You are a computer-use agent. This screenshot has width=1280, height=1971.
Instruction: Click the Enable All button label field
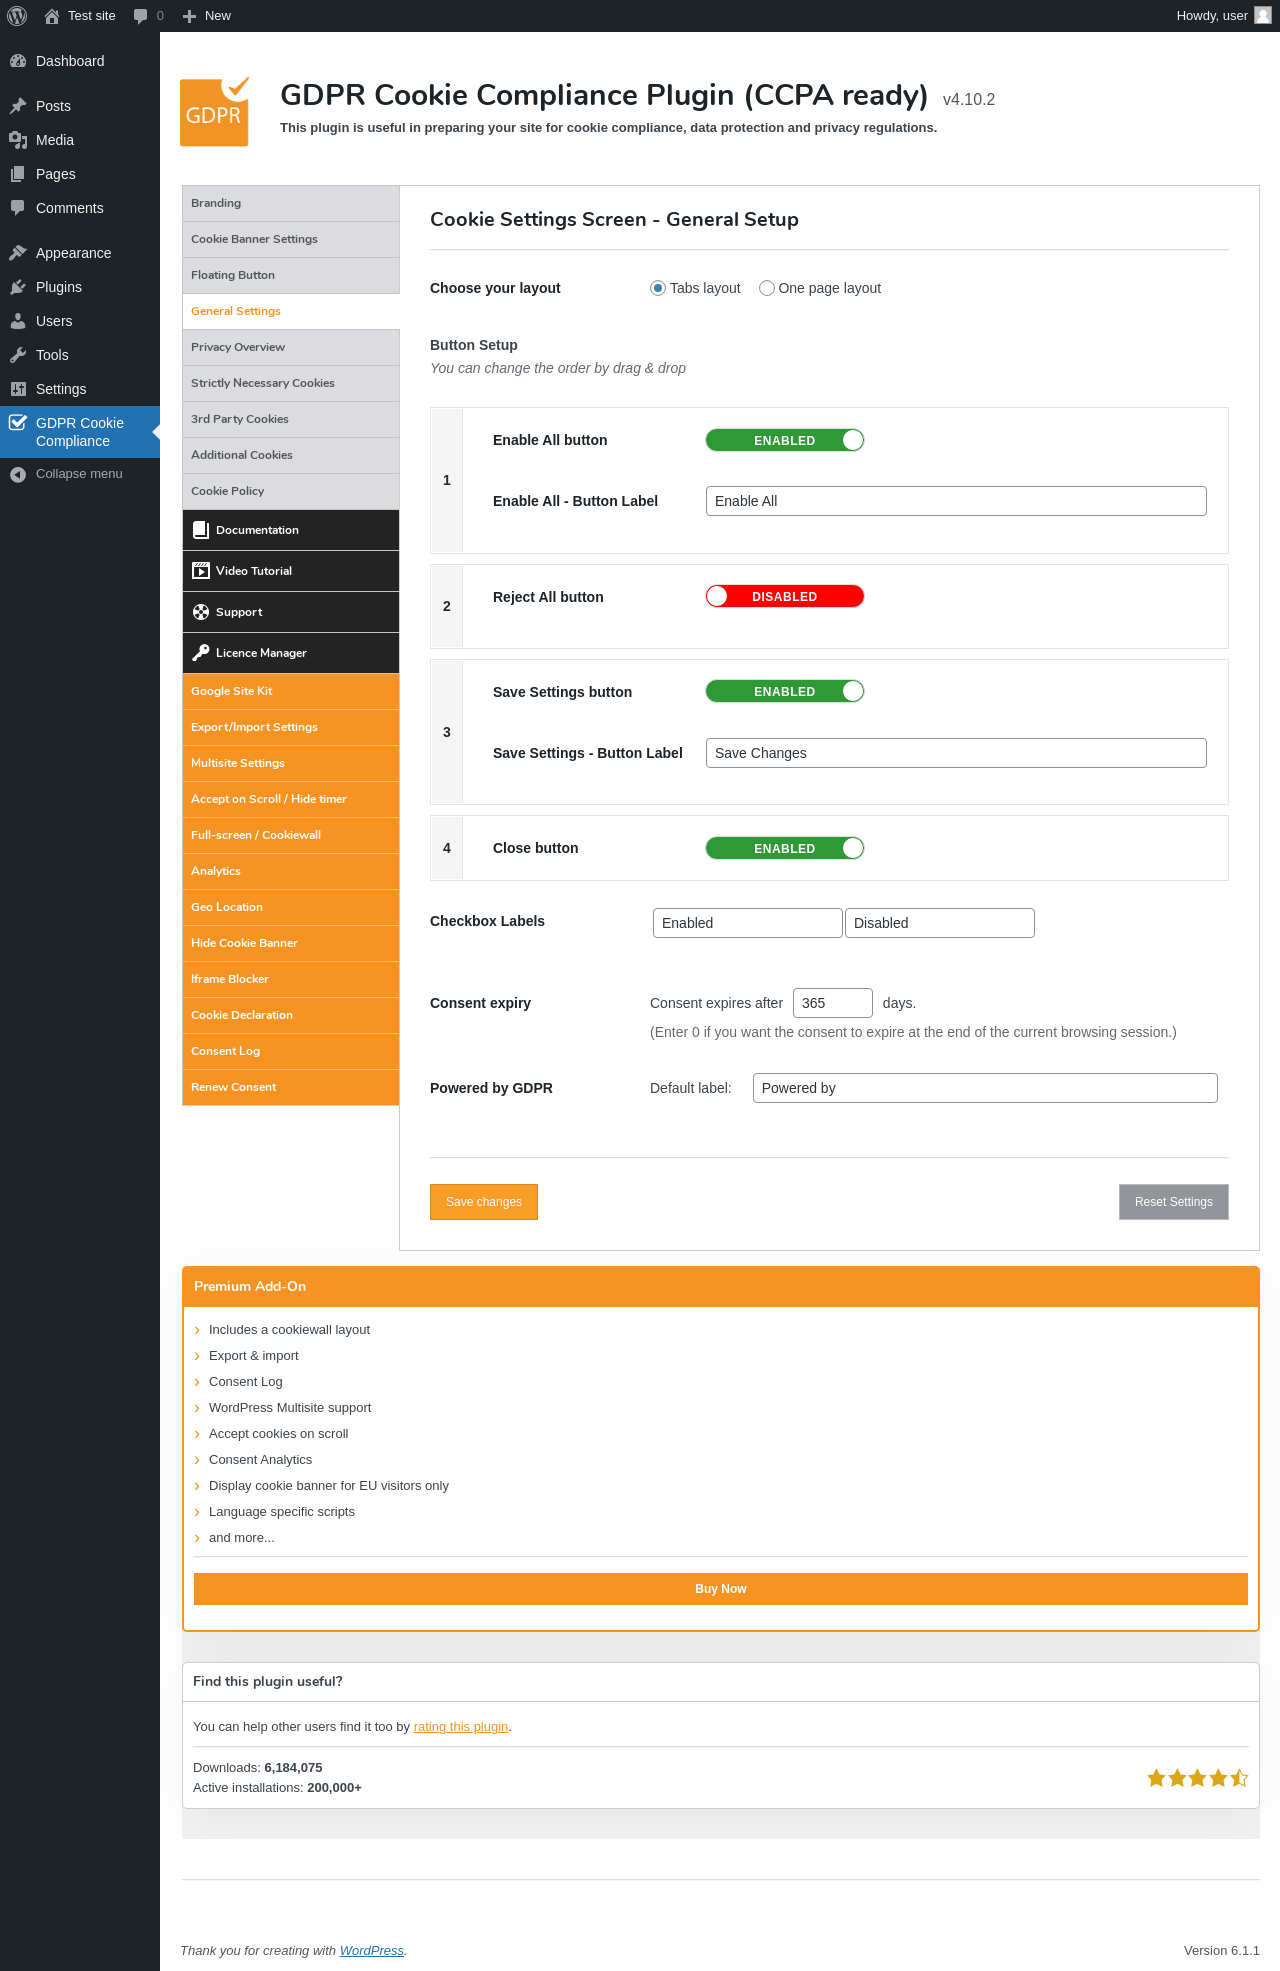(x=956, y=501)
